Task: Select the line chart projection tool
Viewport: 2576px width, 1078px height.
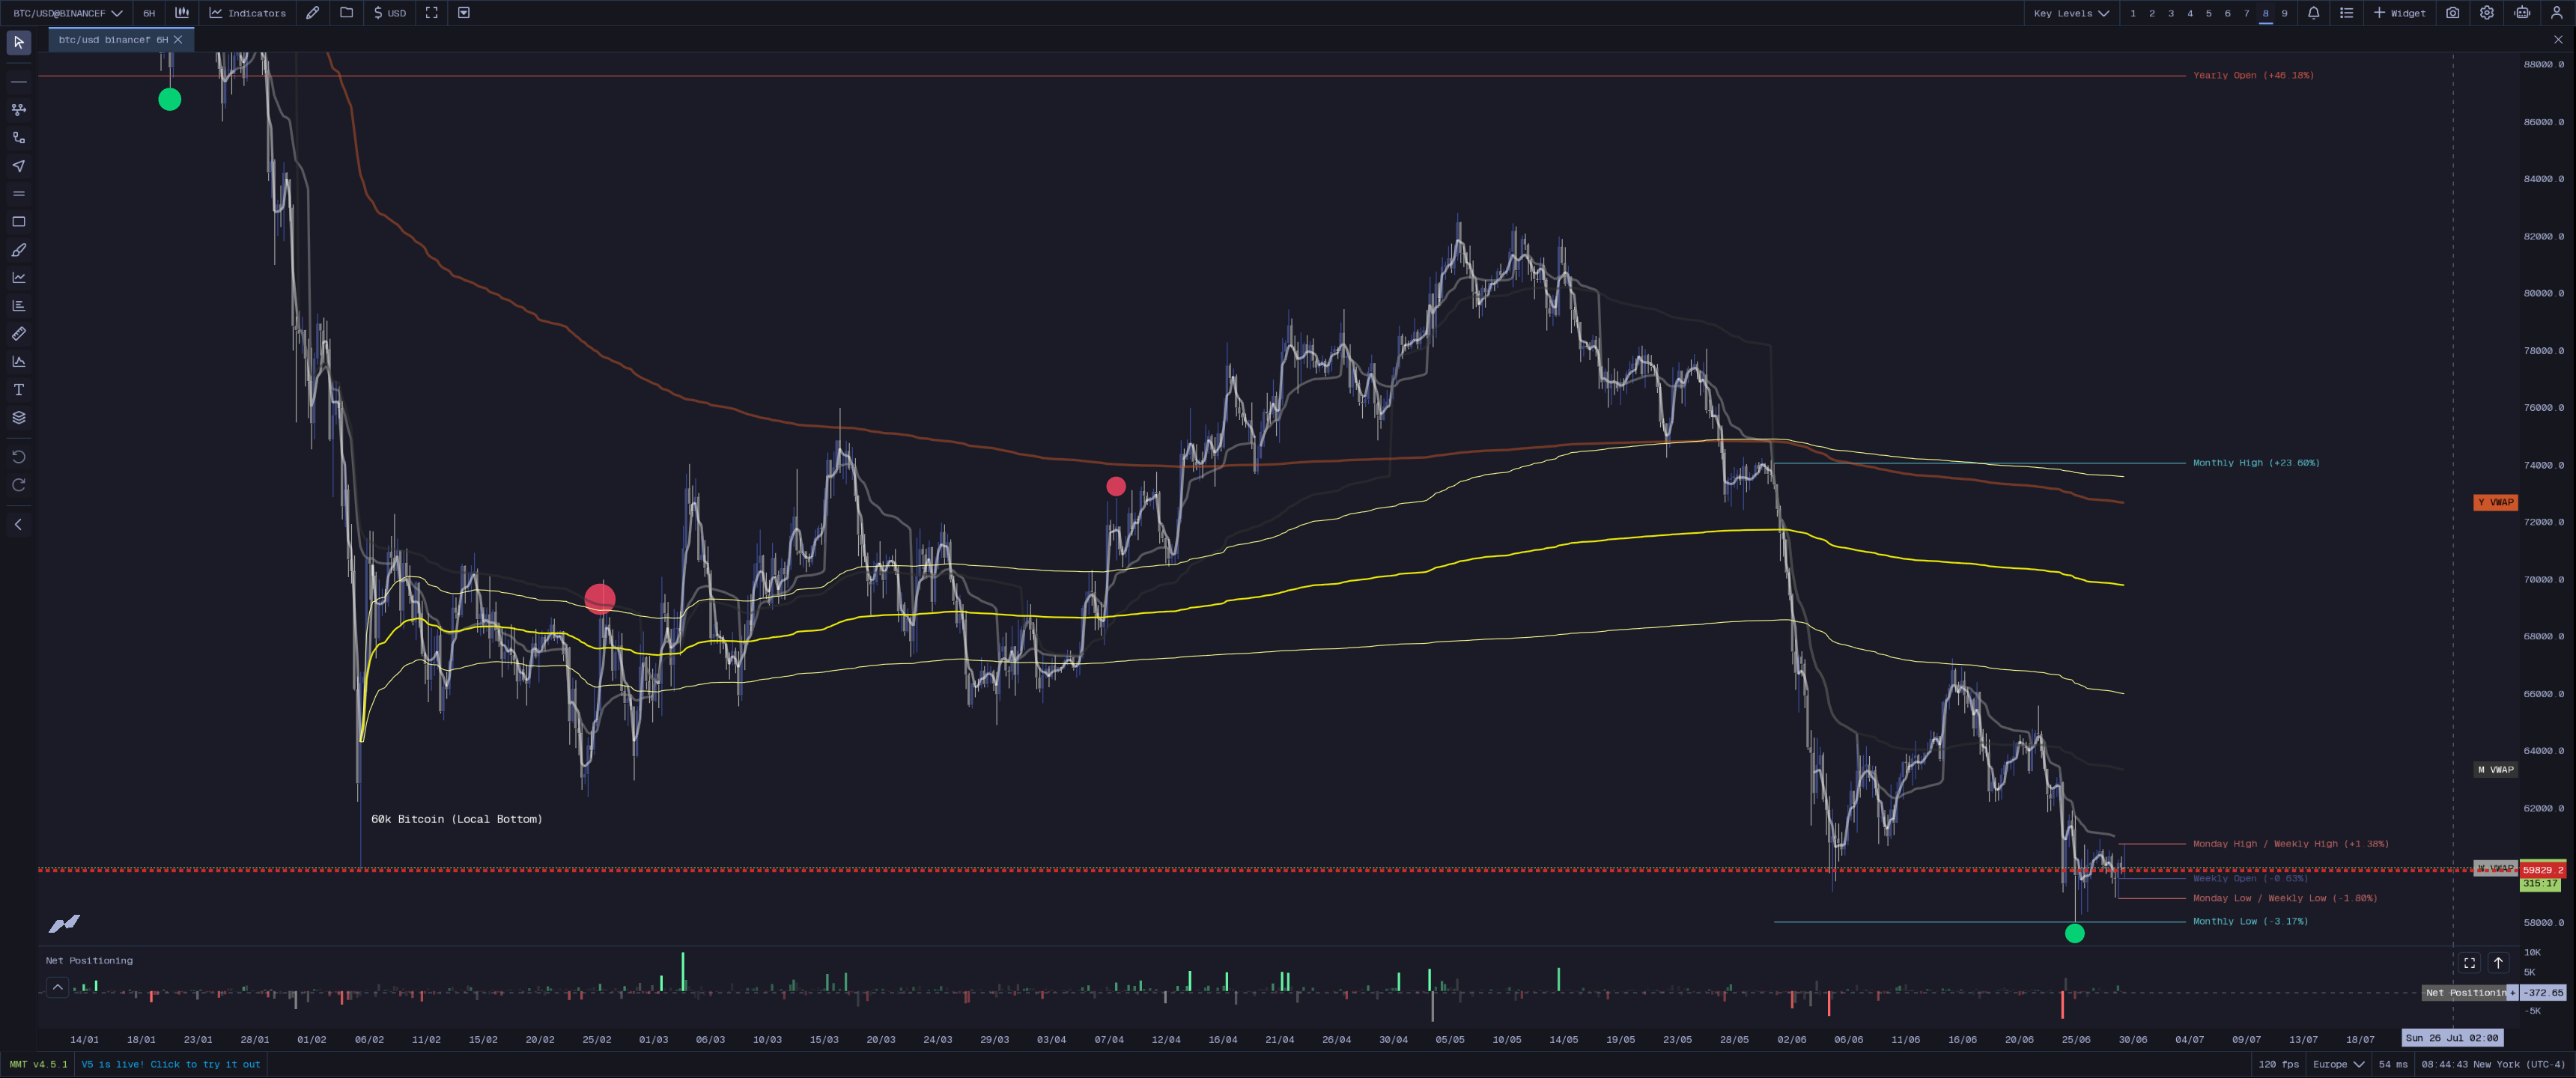Action: tap(18, 277)
